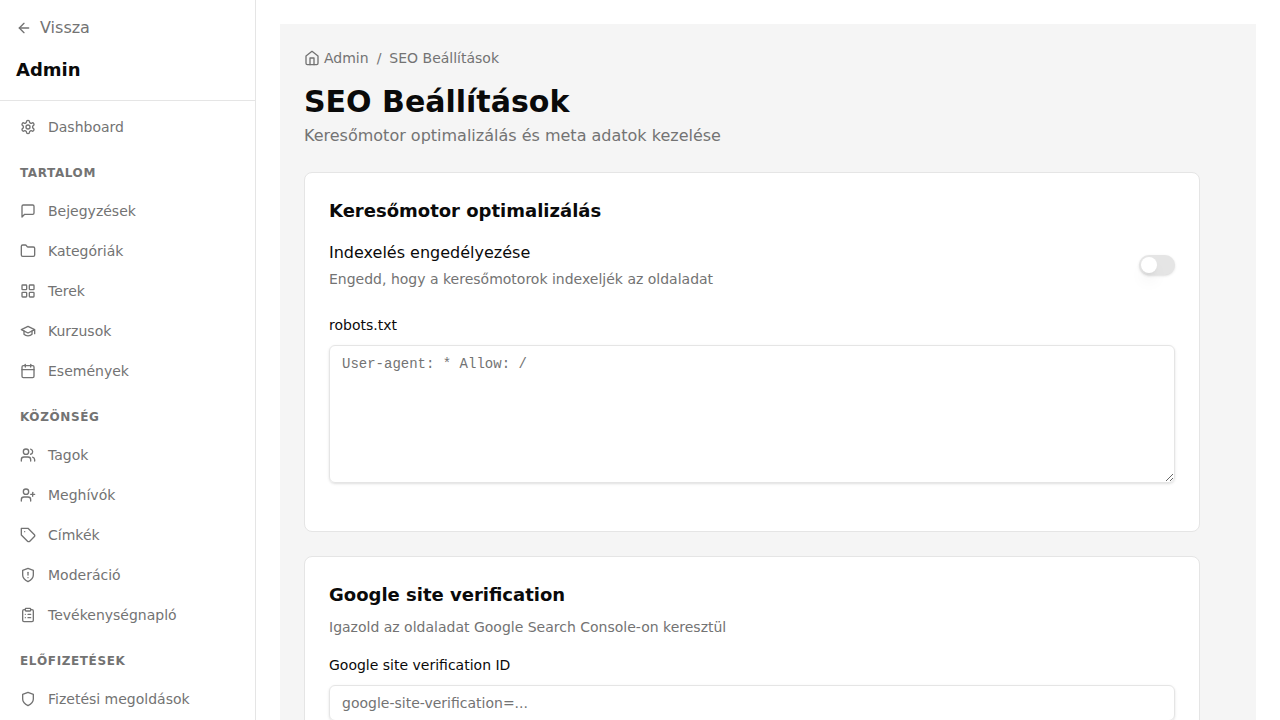This screenshot has height=720, width=1280.
Task: Click inside the robots.txt text area
Action: (x=751, y=413)
